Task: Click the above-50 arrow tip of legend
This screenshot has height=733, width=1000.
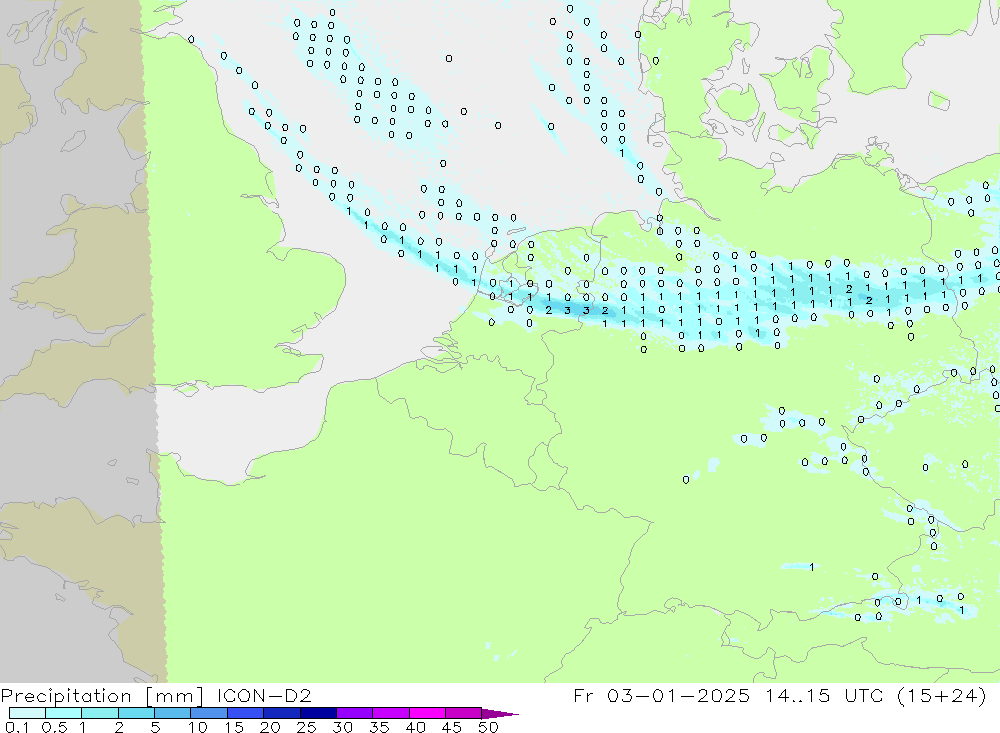Action: coord(500,714)
